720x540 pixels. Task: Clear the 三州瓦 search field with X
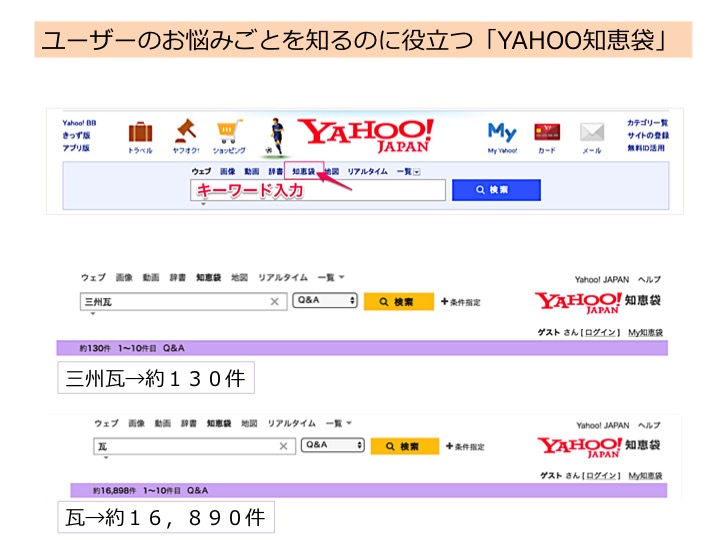275,302
